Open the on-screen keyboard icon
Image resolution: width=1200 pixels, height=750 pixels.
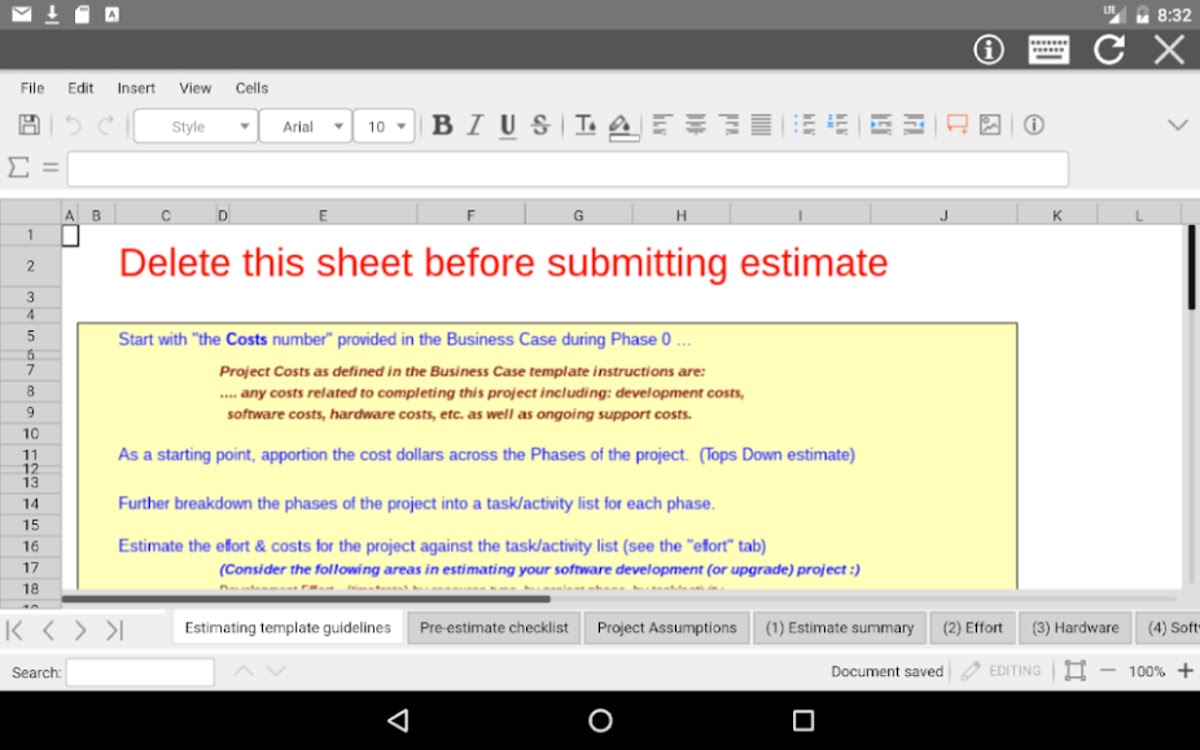click(x=1048, y=50)
